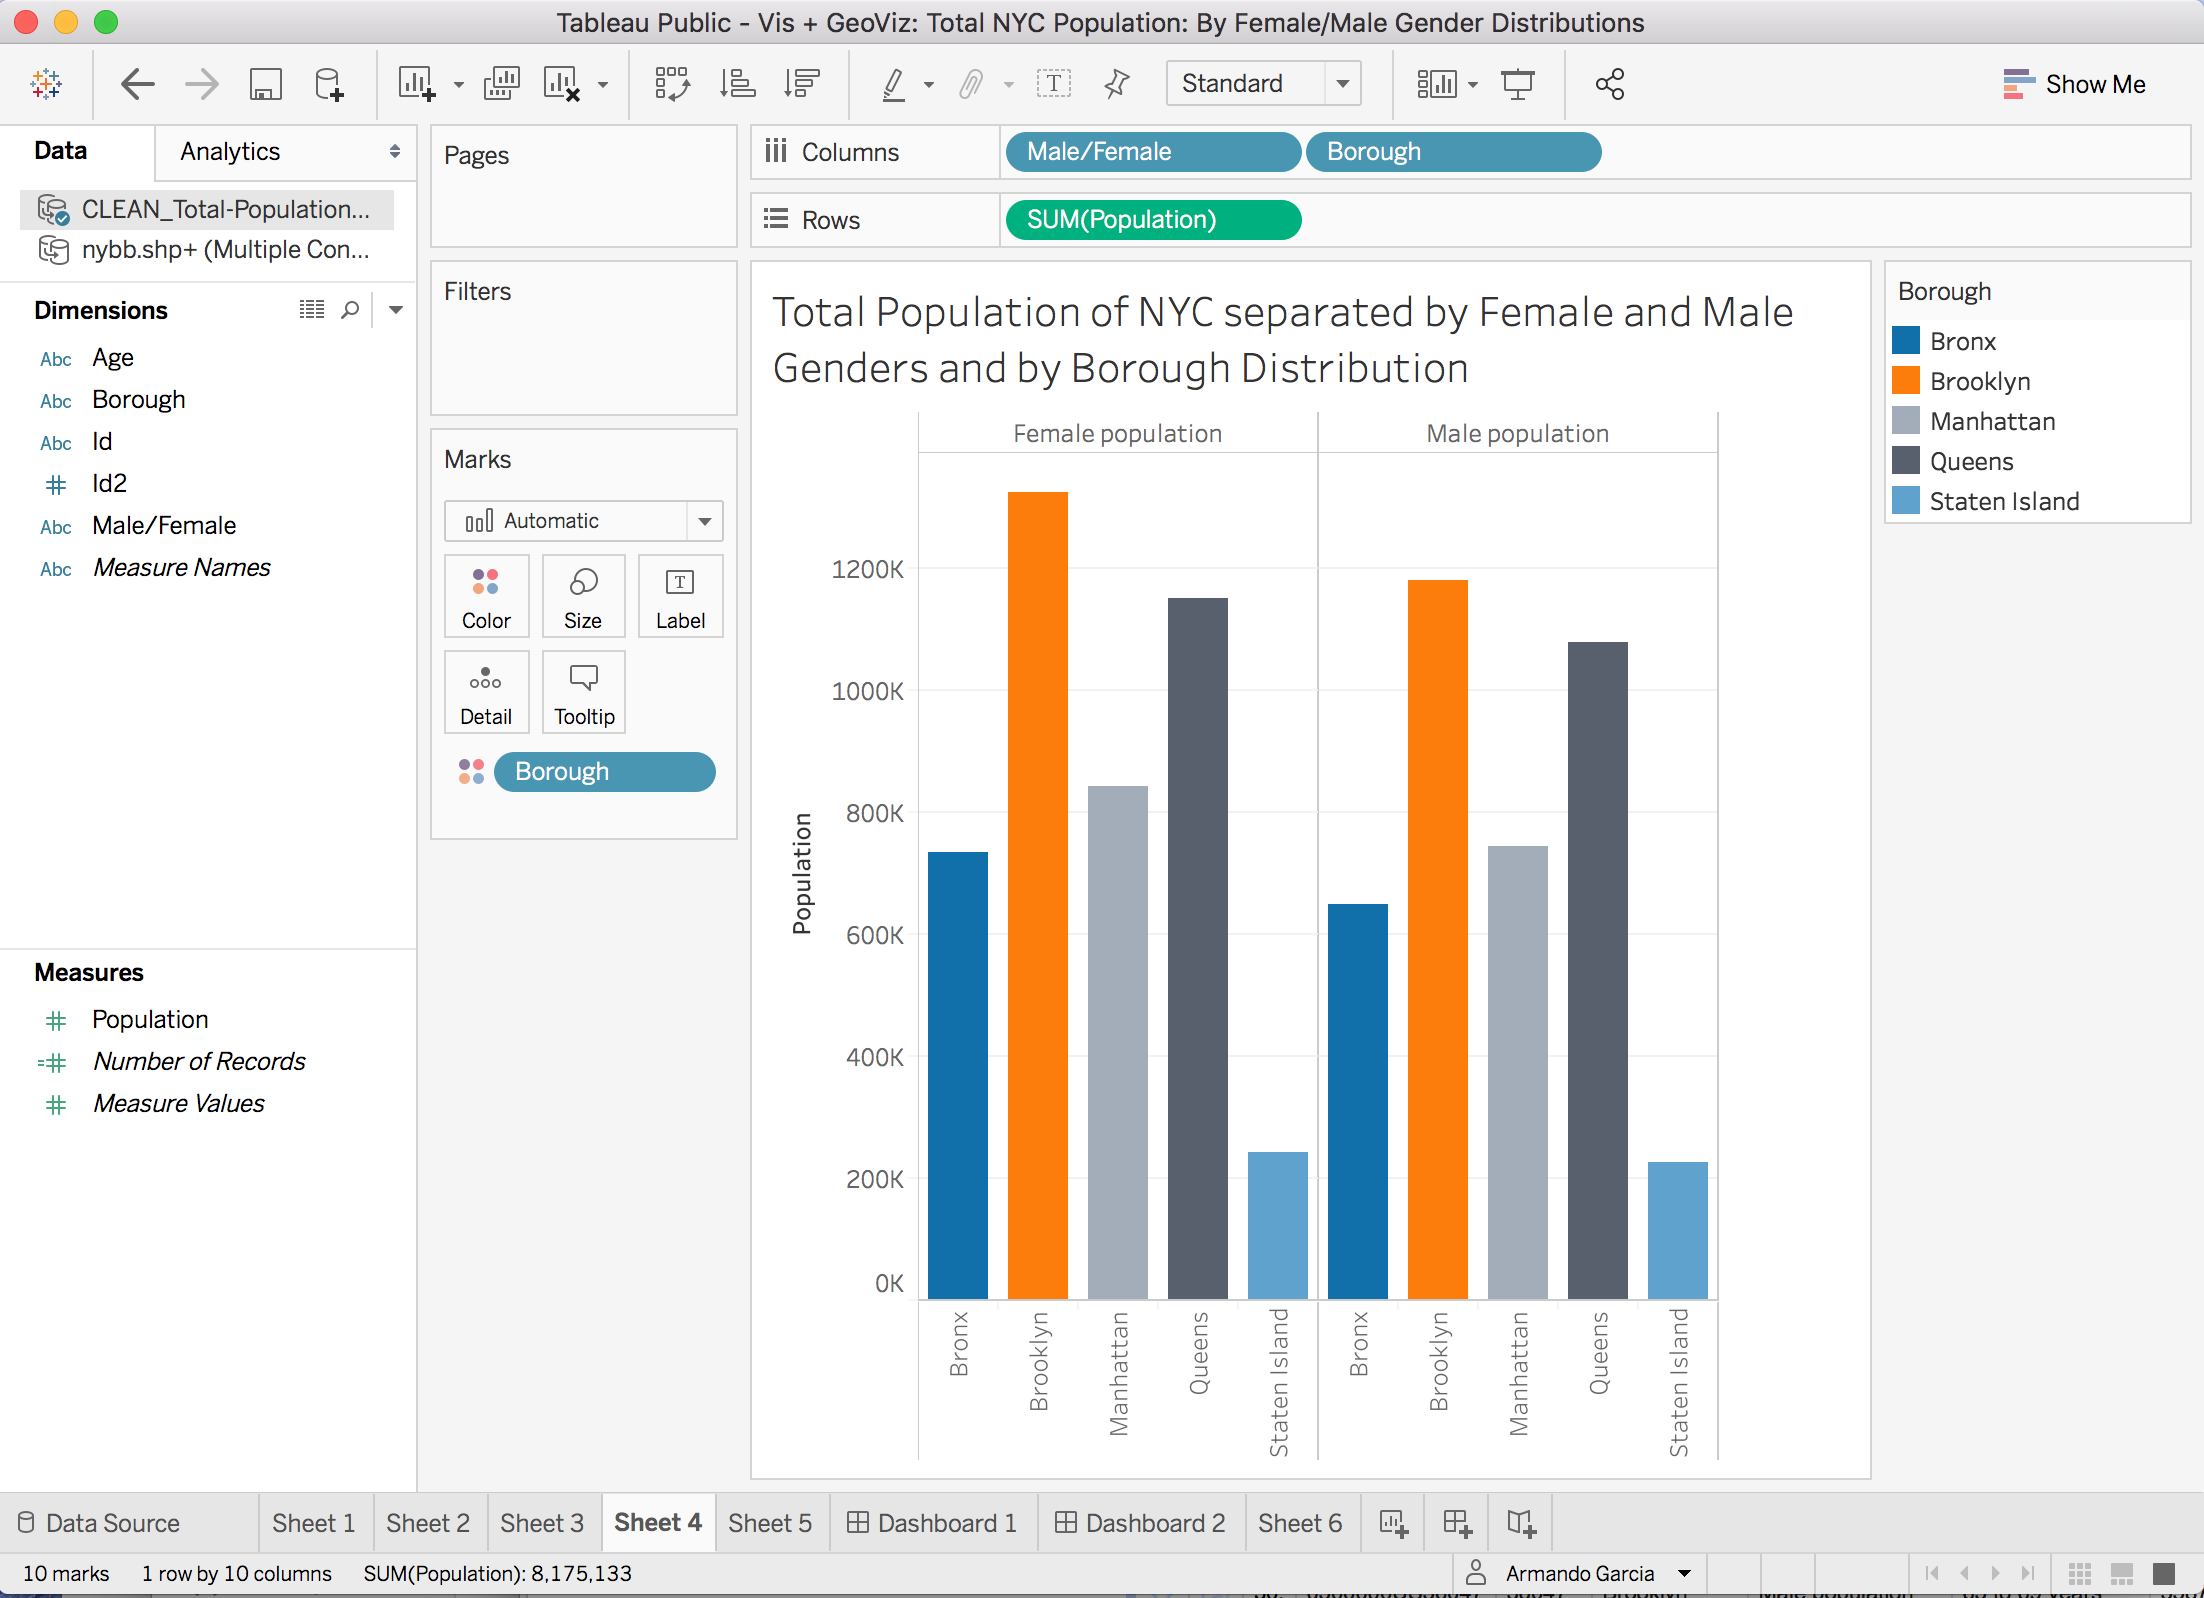Click the Brooklyn orange color swatch
The image size is (2204, 1598).
pos(1905,381)
